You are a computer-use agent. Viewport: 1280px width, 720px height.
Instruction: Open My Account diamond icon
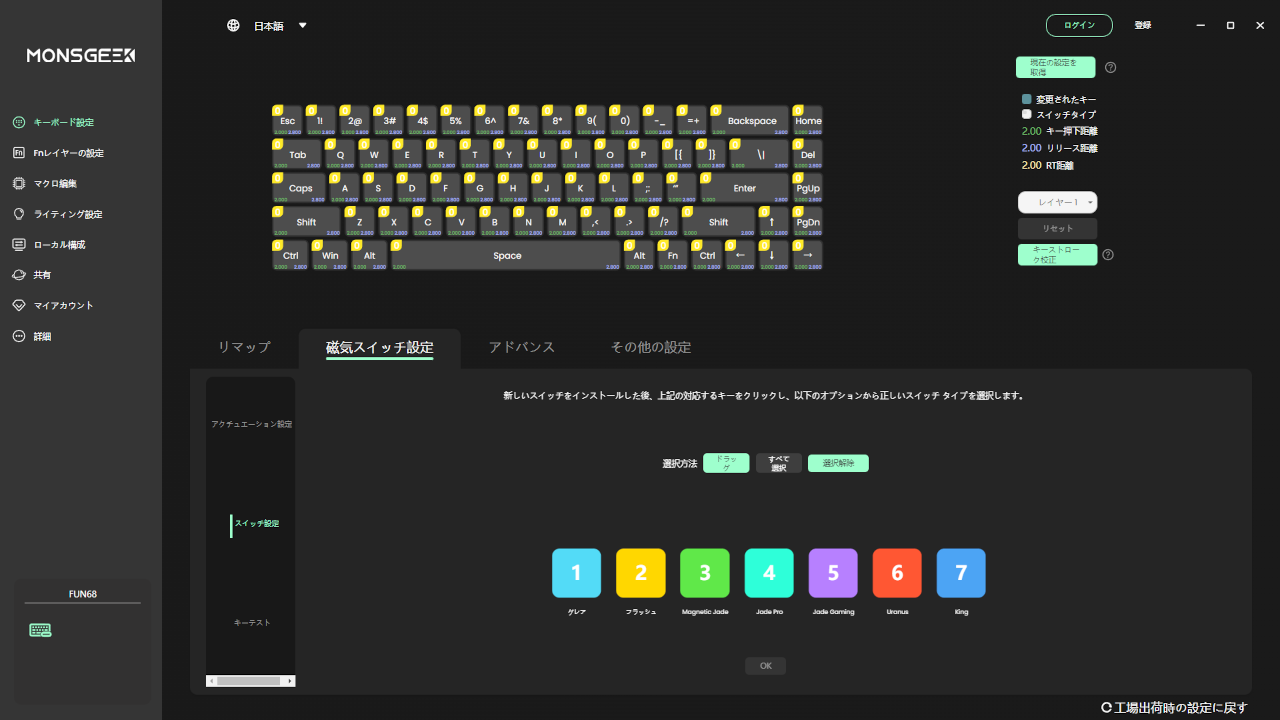click(18, 306)
